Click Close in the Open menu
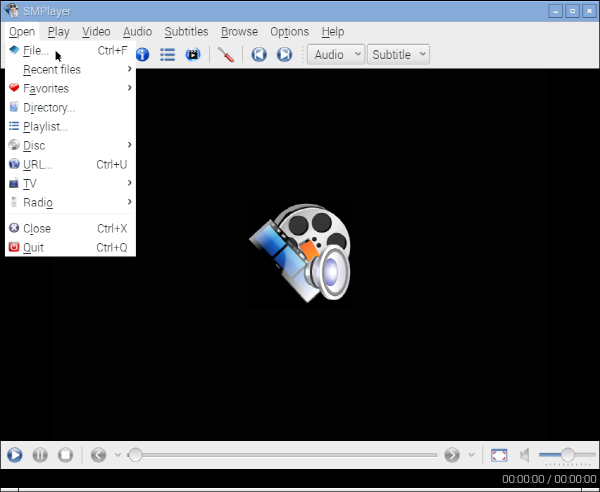The height and width of the screenshot is (492, 600). point(70,228)
